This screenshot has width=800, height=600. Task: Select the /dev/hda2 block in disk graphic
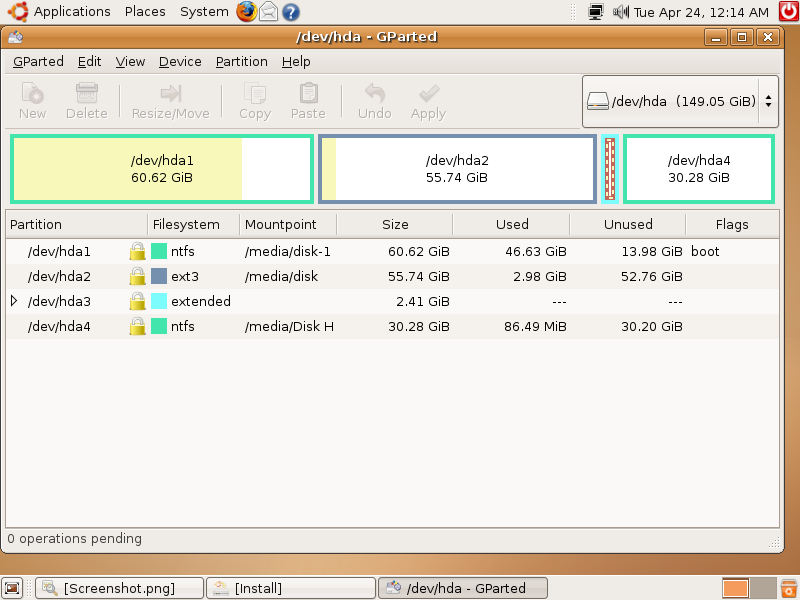pos(457,169)
